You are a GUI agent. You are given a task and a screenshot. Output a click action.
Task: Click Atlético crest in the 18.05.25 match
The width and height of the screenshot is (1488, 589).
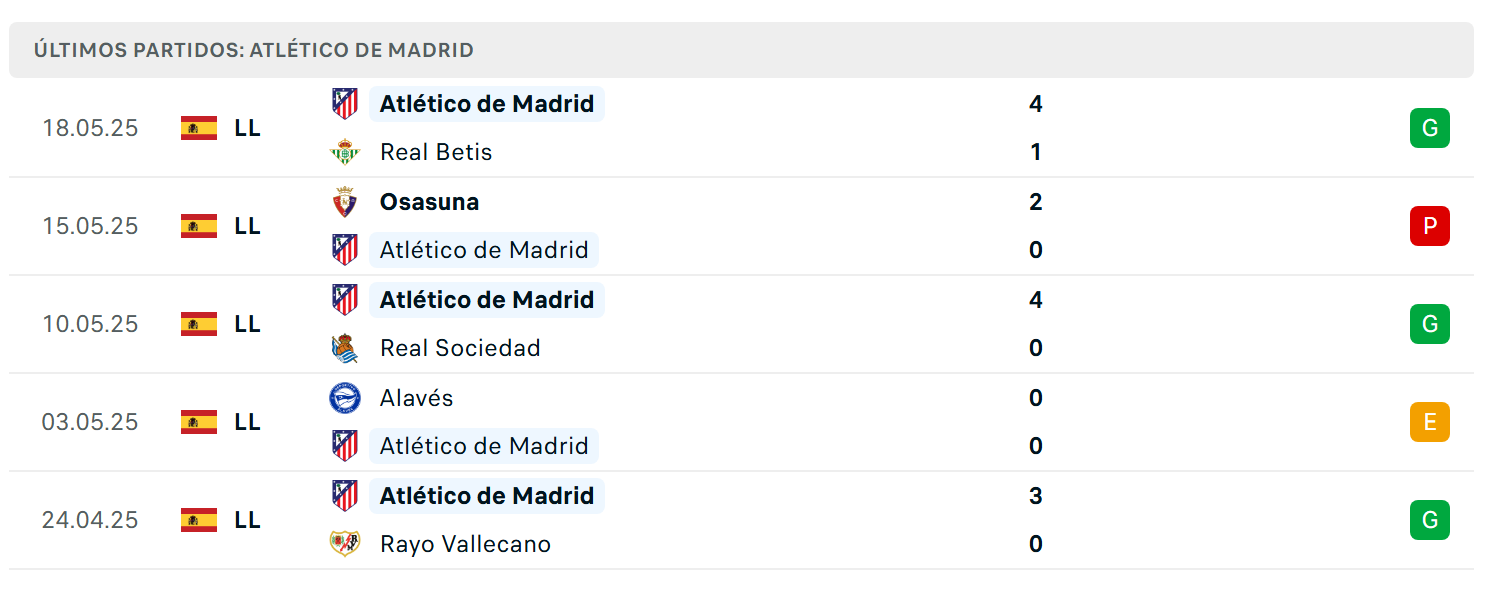344,104
